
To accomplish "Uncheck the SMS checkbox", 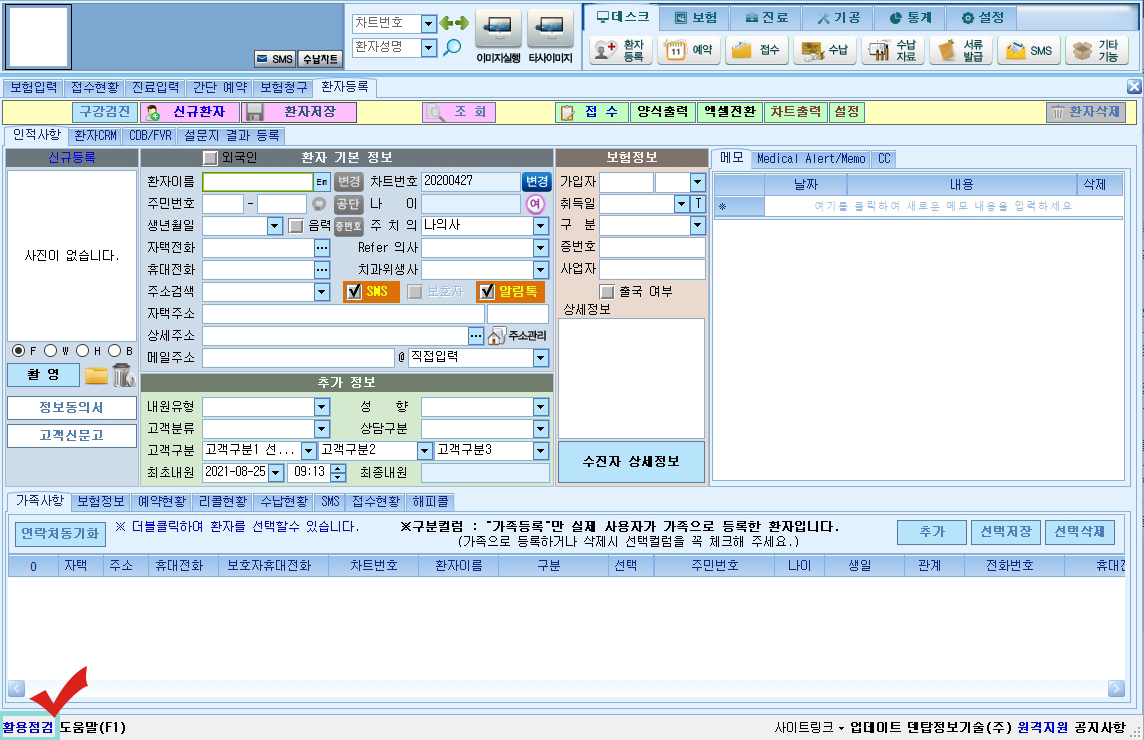I will click(x=354, y=292).
